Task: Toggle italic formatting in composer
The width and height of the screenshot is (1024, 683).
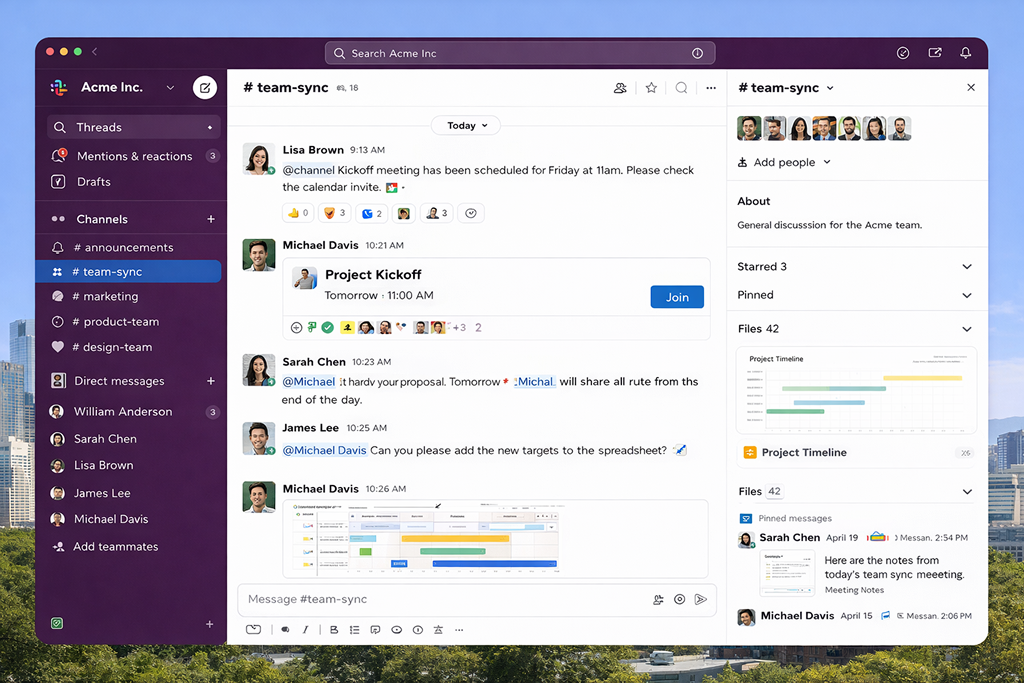Action: click(x=306, y=630)
